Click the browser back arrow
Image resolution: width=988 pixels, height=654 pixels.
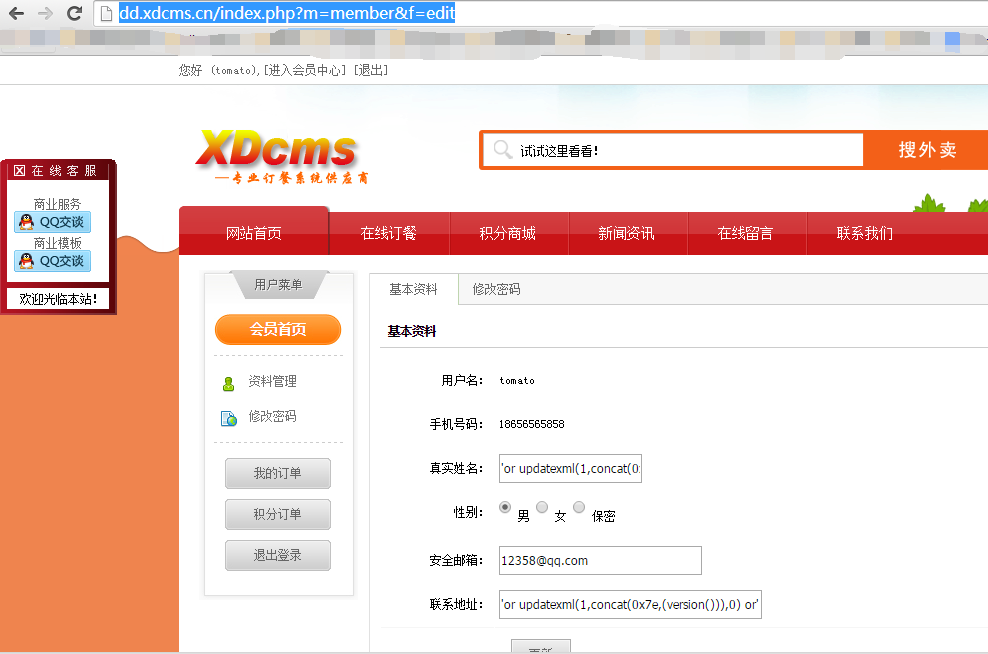pos(16,13)
